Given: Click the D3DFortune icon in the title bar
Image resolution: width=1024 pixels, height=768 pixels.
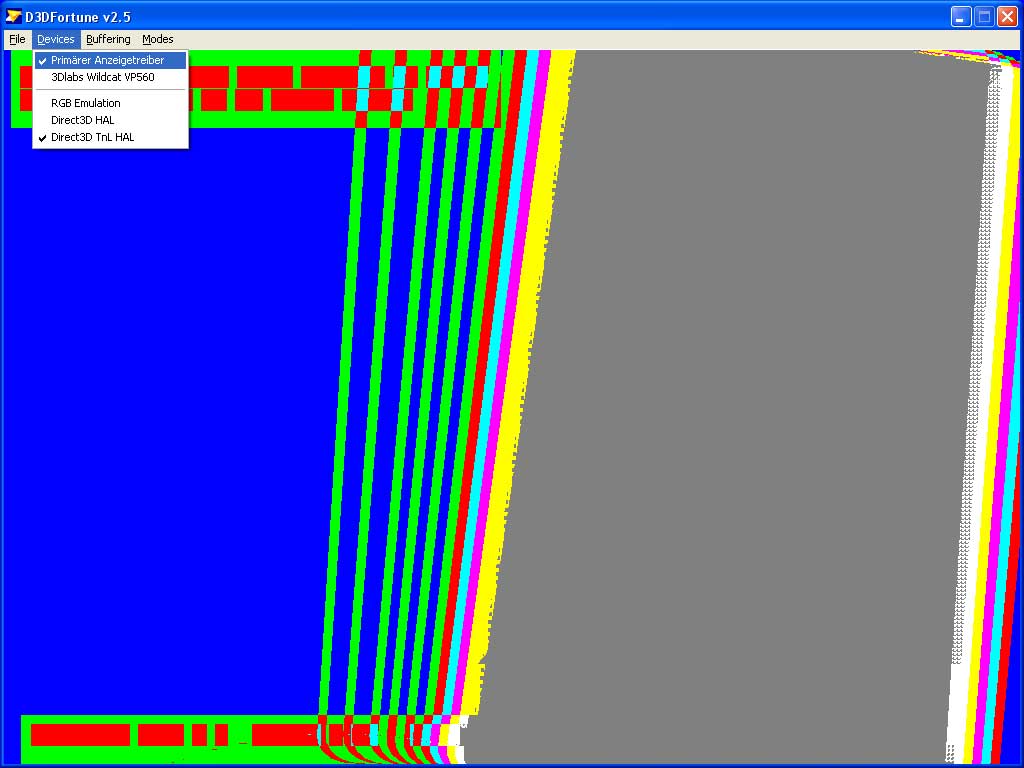Looking at the screenshot, I should pyautogui.click(x=13, y=16).
